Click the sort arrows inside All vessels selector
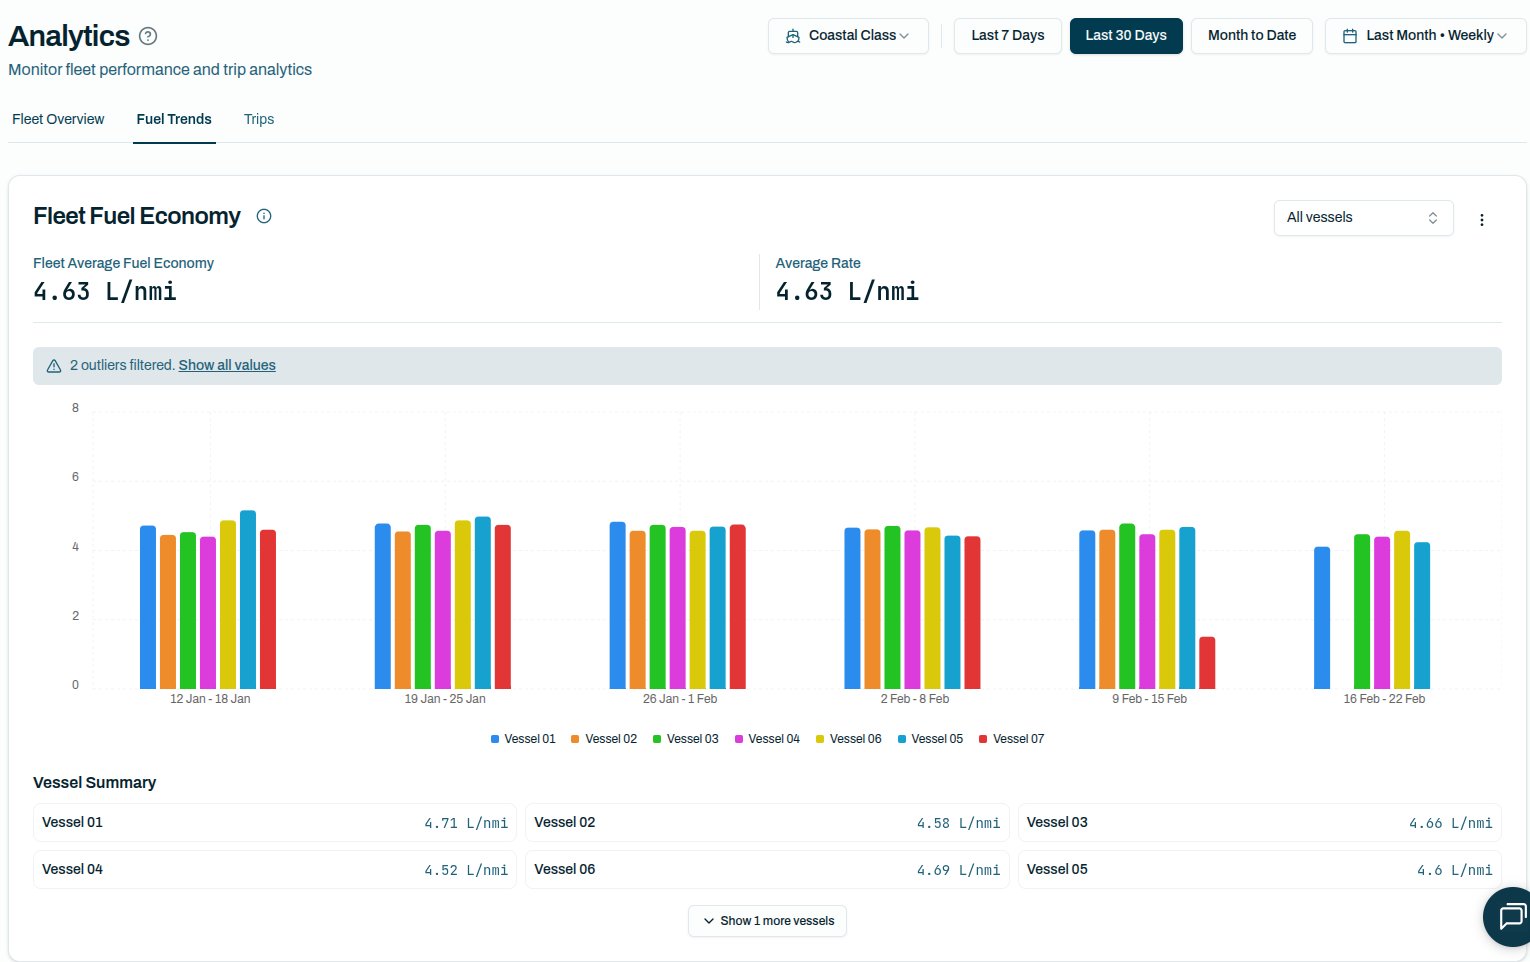Viewport: 1530px width, 962px height. 1432,217
